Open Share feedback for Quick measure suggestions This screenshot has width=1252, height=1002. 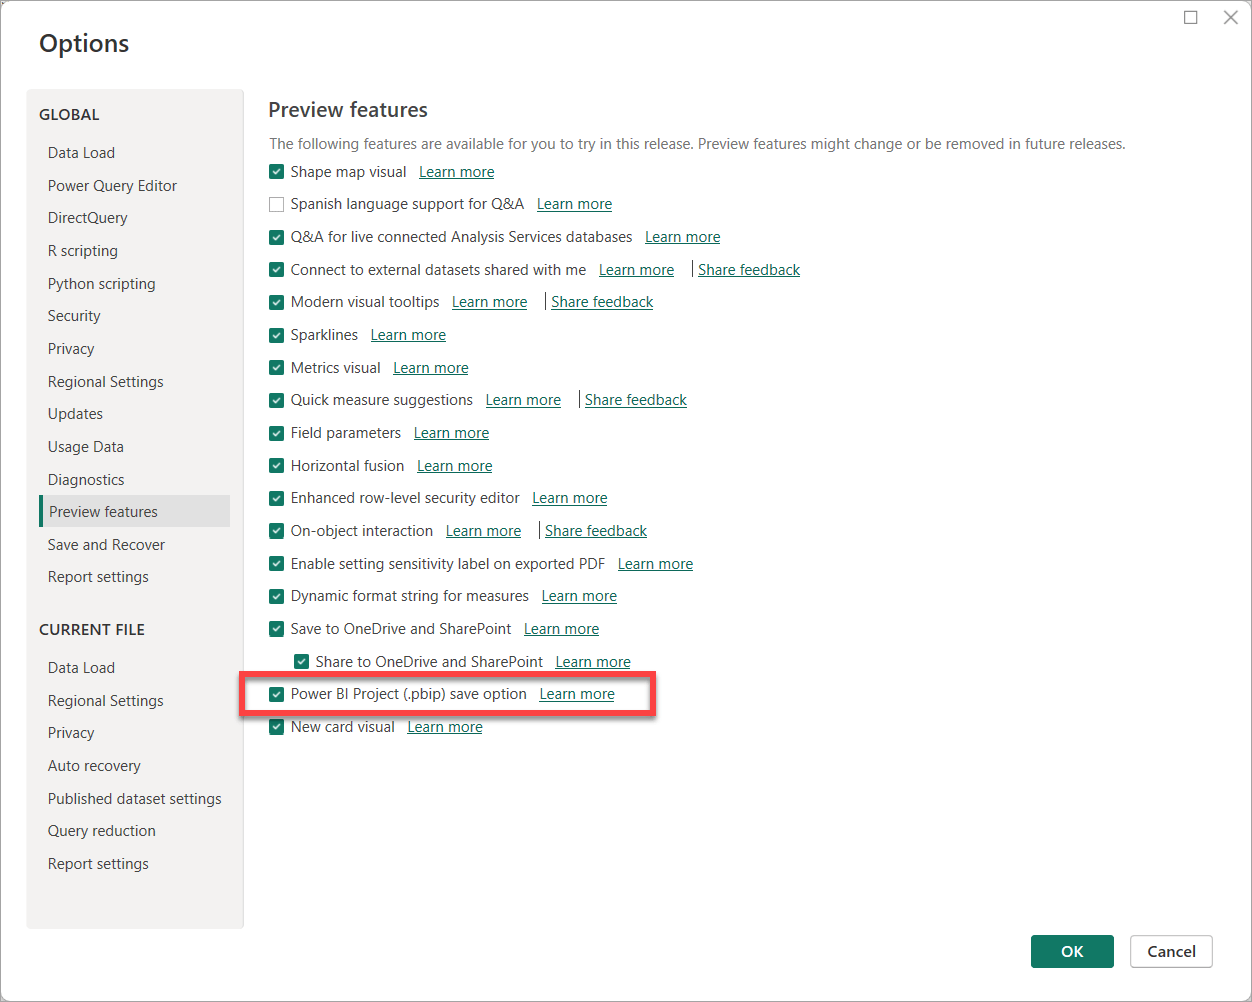pos(636,400)
